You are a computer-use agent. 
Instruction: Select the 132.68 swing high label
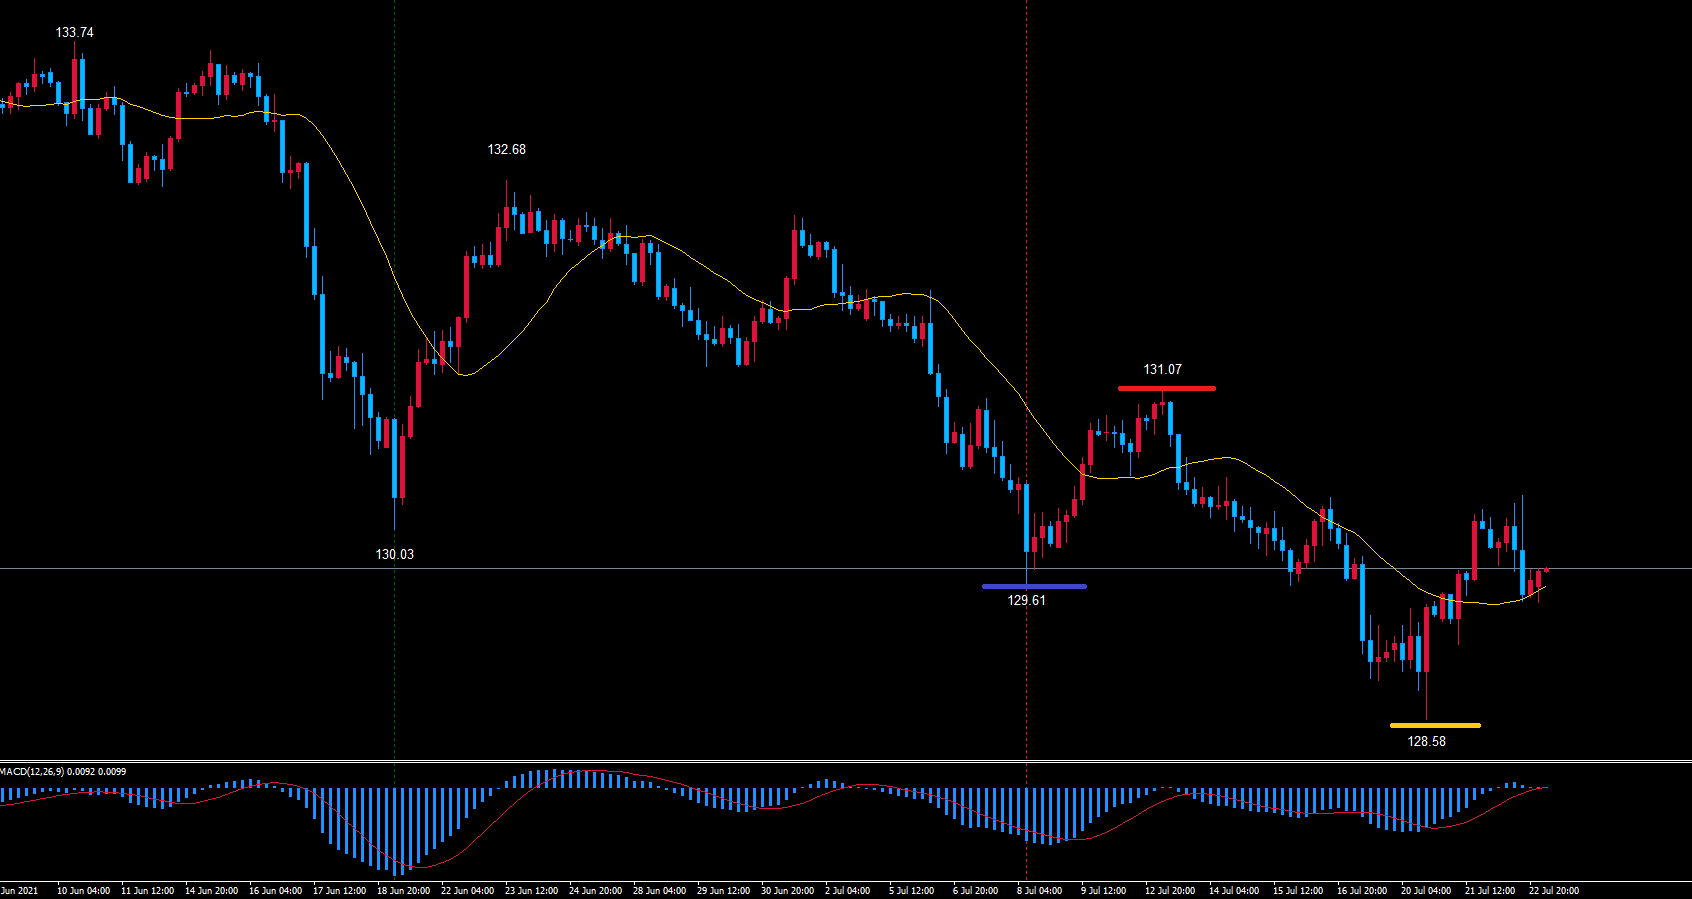pyautogui.click(x=506, y=150)
